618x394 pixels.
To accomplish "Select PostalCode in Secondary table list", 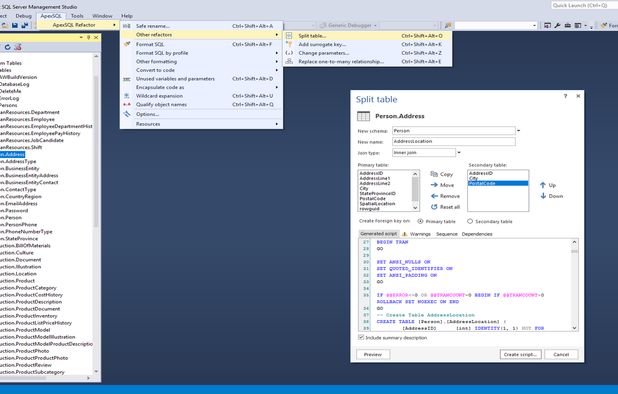I will tap(498, 183).
